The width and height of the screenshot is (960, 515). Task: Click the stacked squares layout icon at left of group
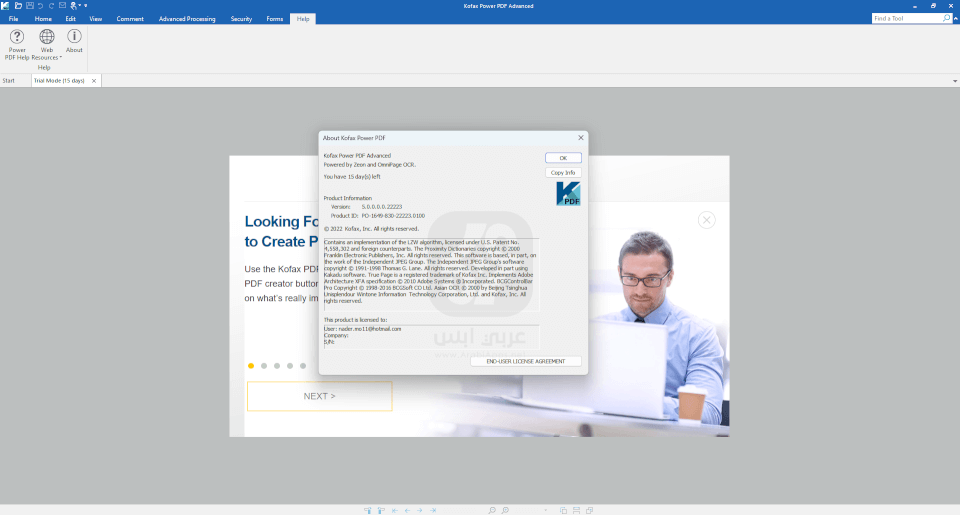pos(563,510)
